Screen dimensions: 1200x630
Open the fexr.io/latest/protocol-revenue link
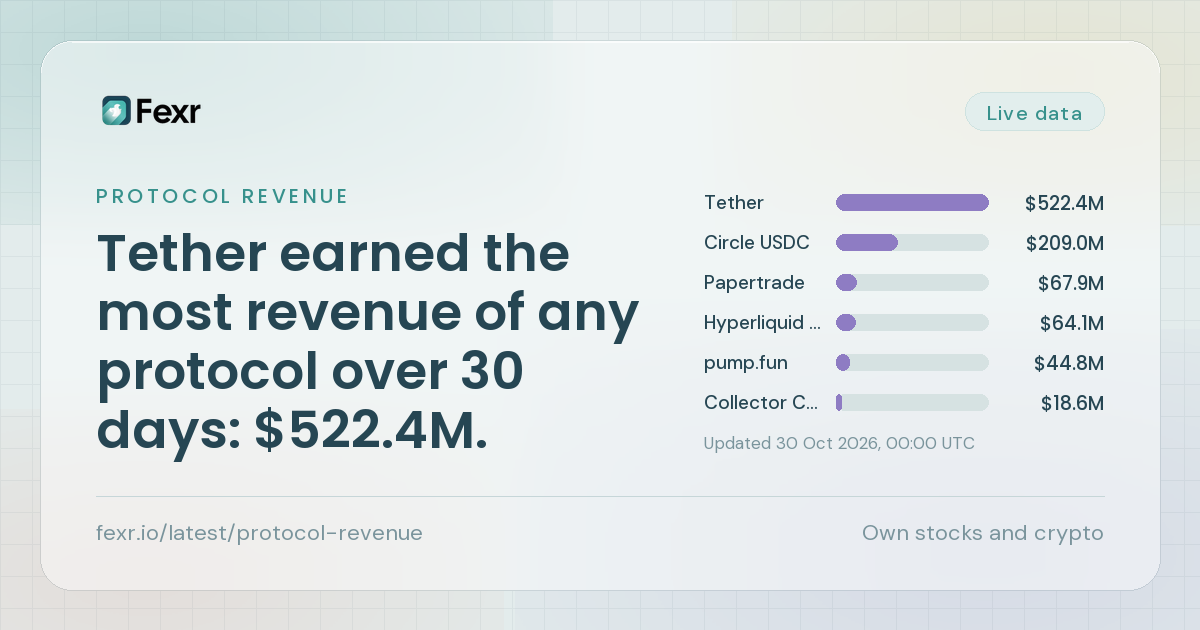coord(259,533)
